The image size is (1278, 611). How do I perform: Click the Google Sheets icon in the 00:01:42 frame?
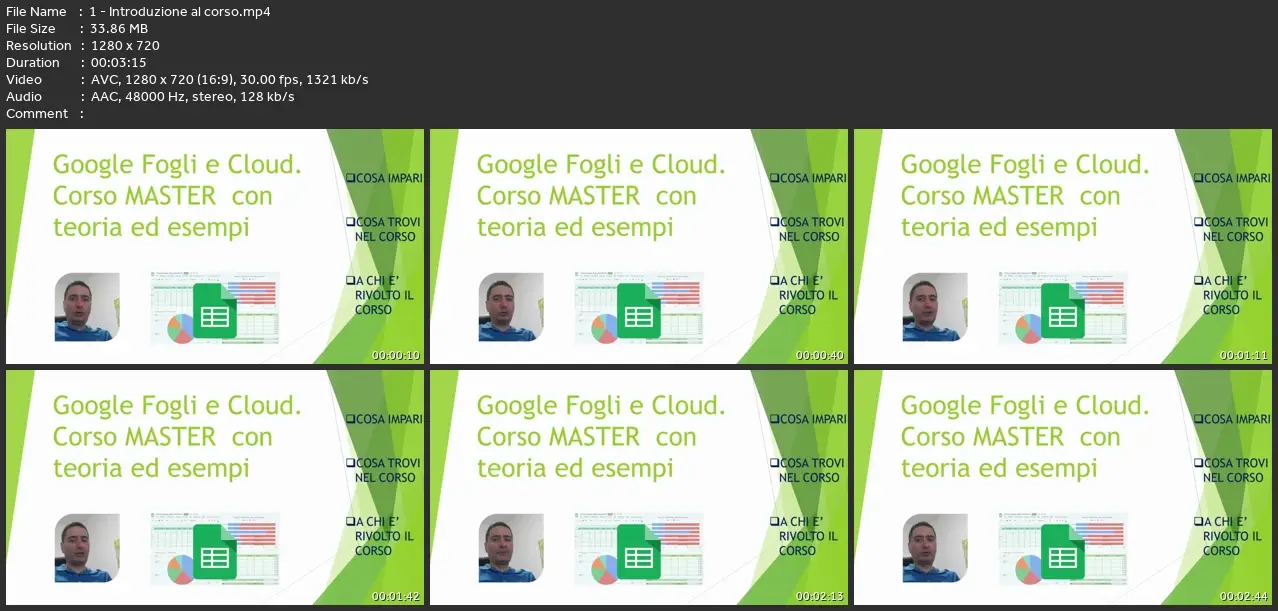tap(214, 553)
